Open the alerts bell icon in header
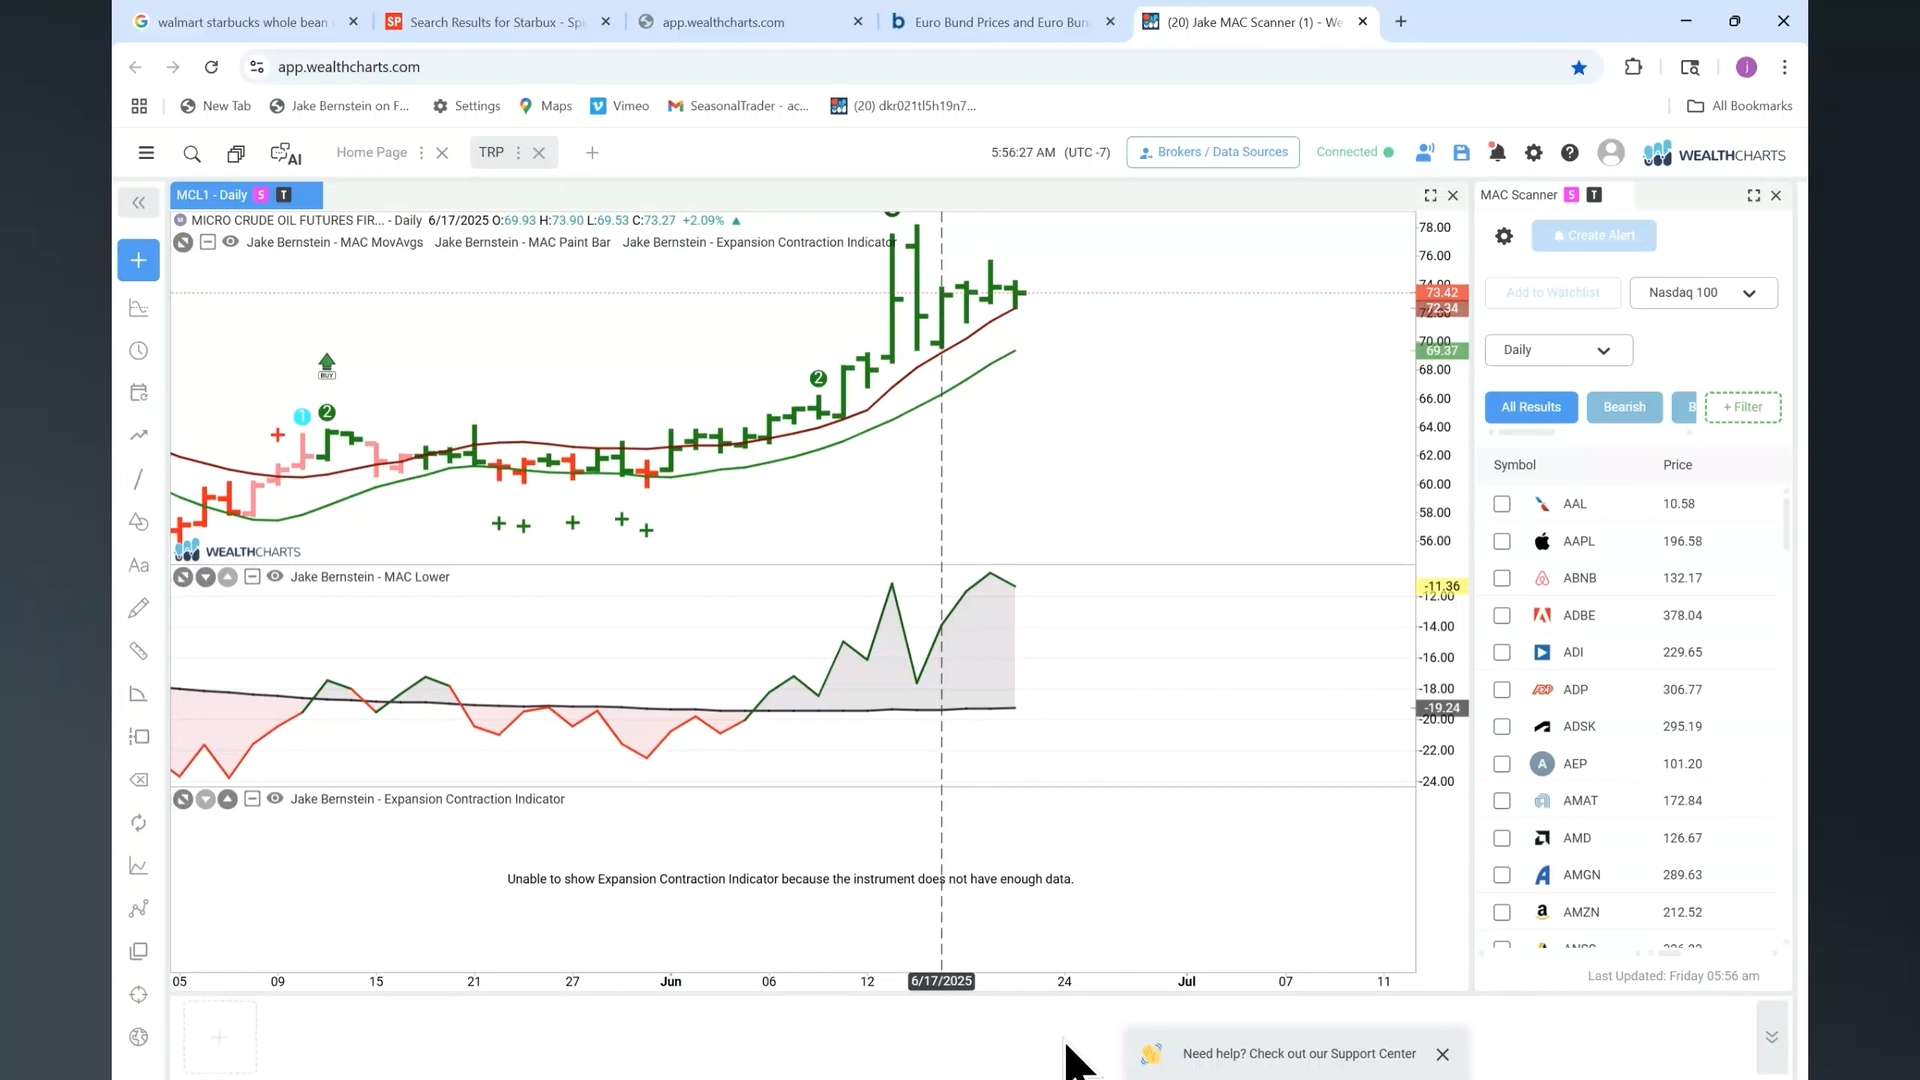Image resolution: width=1920 pixels, height=1080 pixels. (x=1497, y=153)
